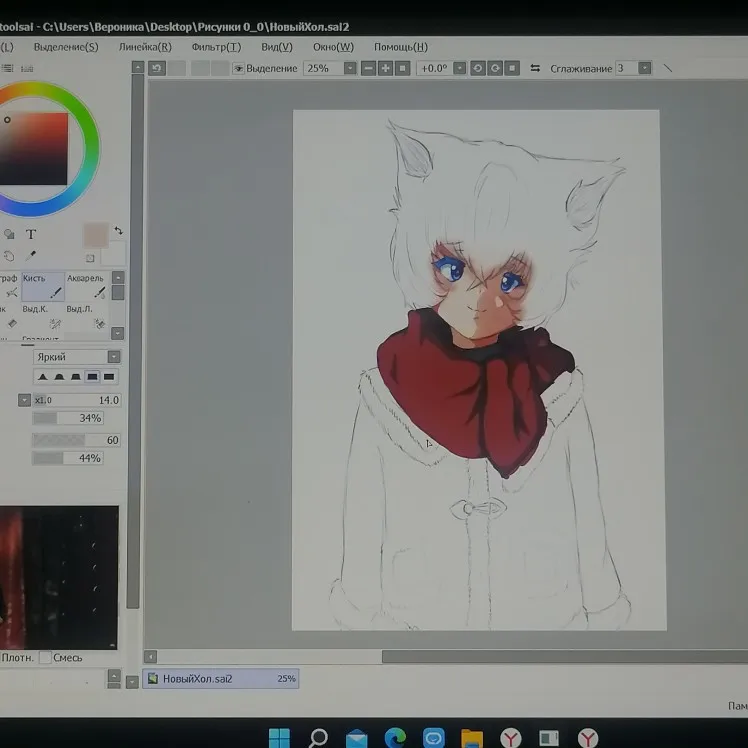
Task: Select the Text tool (T icon)
Action: tap(31, 234)
